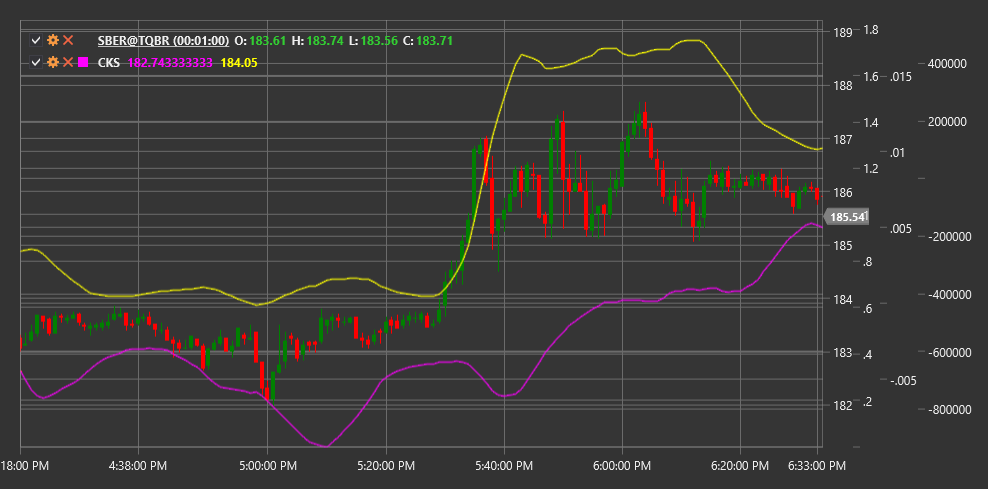Click the -800000 axis label
The height and width of the screenshot is (489, 988).
click(948, 410)
